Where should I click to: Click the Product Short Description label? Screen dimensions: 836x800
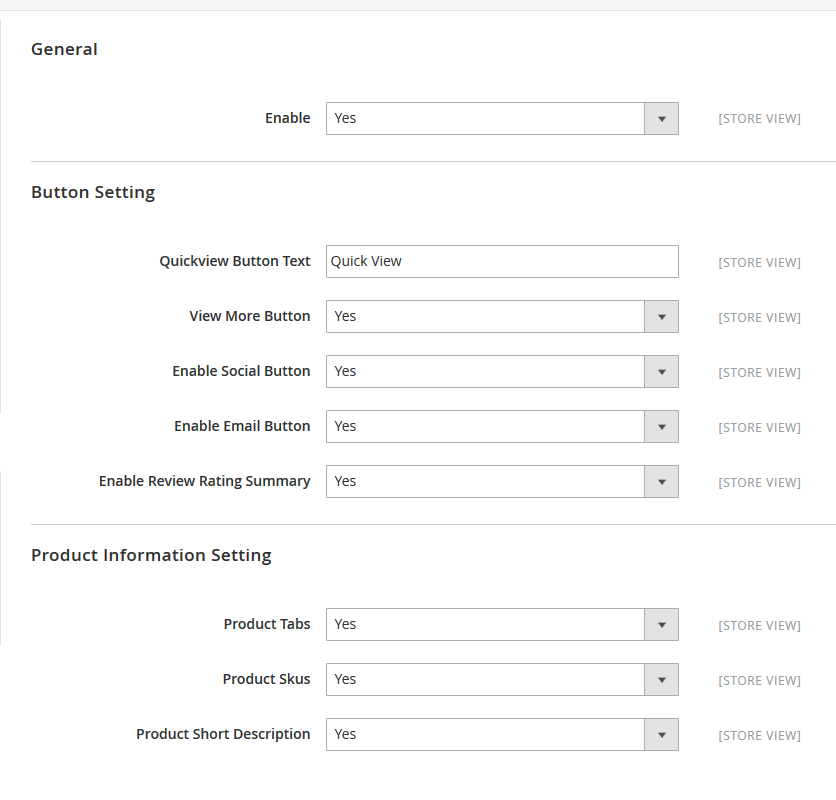tap(223, 734)
